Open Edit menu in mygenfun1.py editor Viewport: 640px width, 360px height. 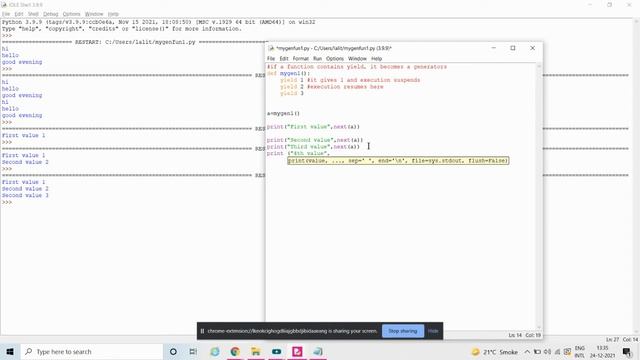click(284, 59)
